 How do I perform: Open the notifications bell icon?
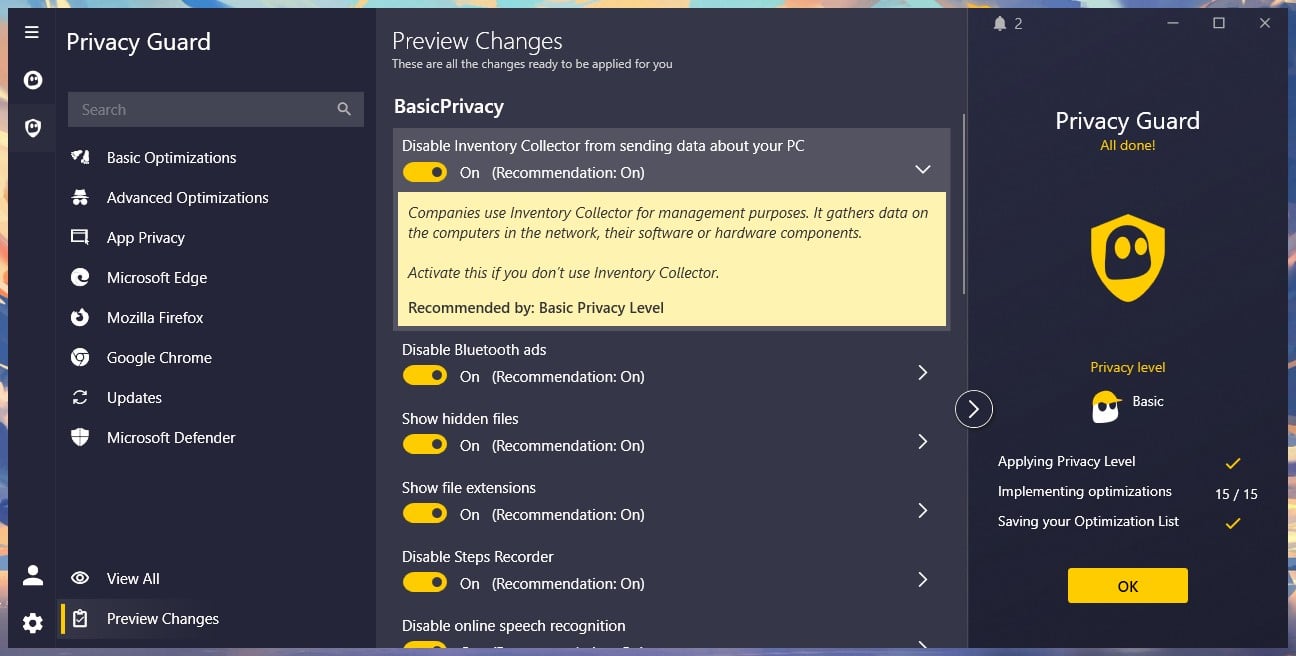coord(1000,23)
